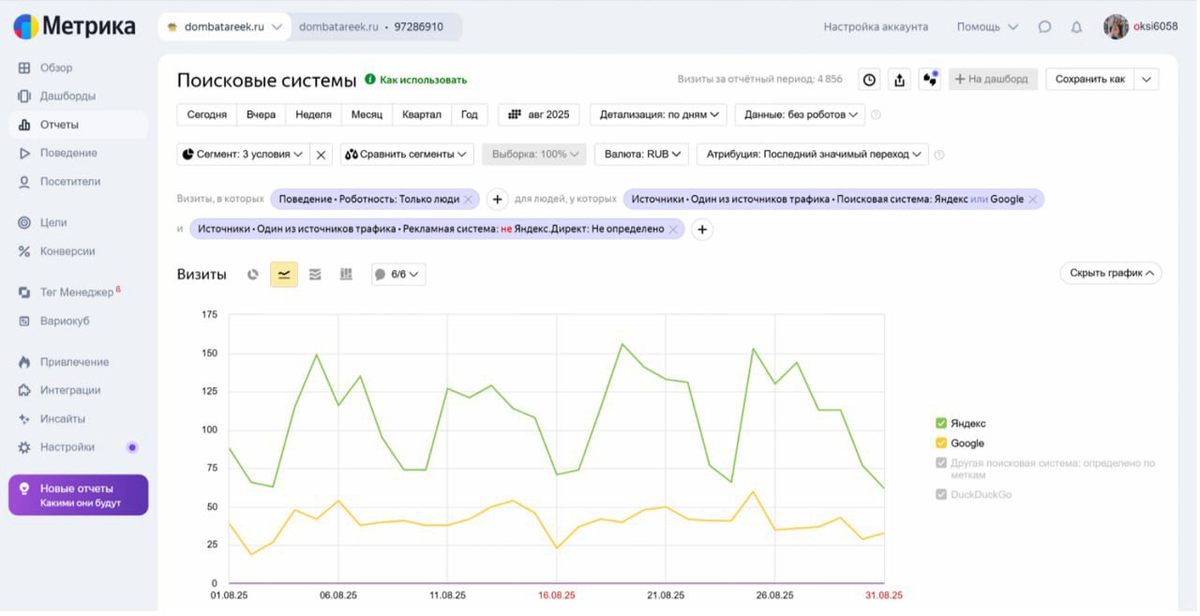Image resolution: width=1200 pixels, height=616 pixels.
Task: Open the авг 2025 date picker
Action: pos(539,115)
